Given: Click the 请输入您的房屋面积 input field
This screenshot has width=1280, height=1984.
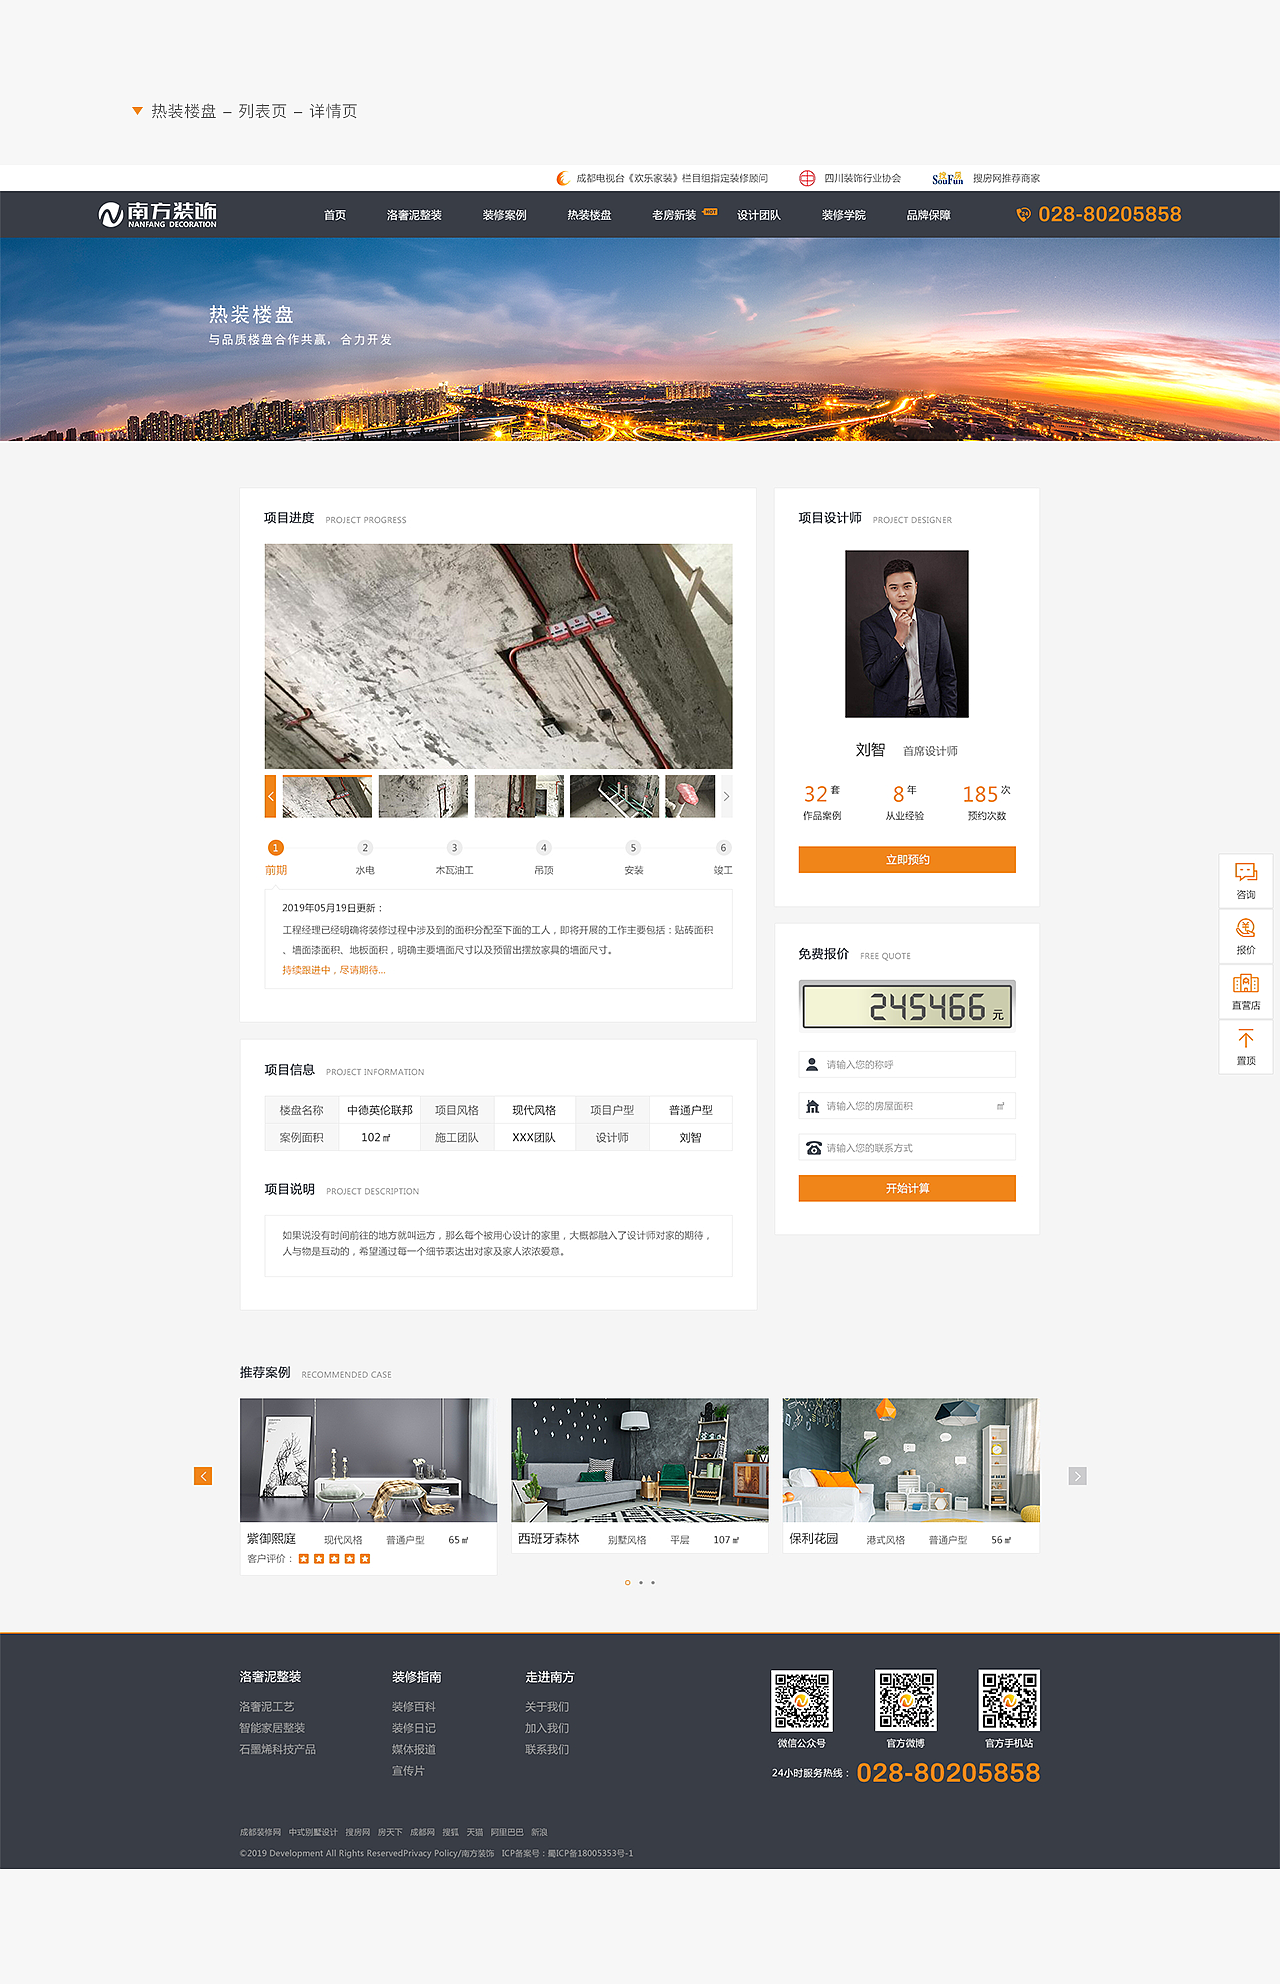Looking at the screenshot, I should point(907,1106).
